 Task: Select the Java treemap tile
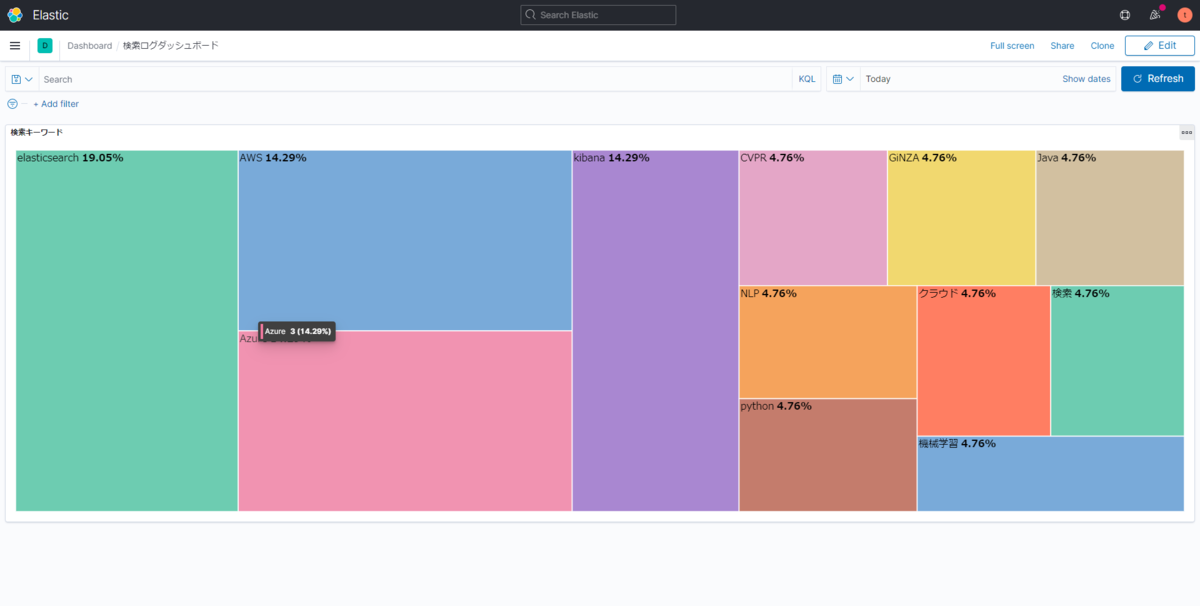[x=1110, y=218]
